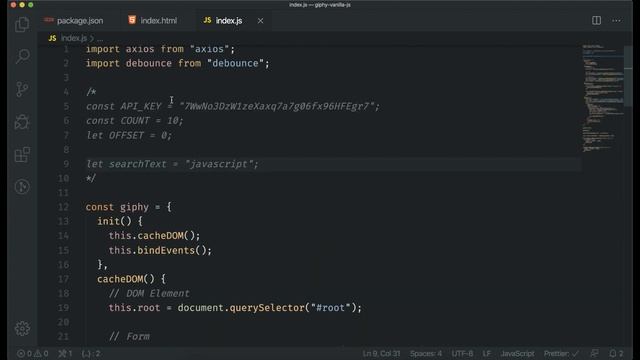Open the Search view in activity bar
The image size is (640, 360).
[x=22, y=56]
